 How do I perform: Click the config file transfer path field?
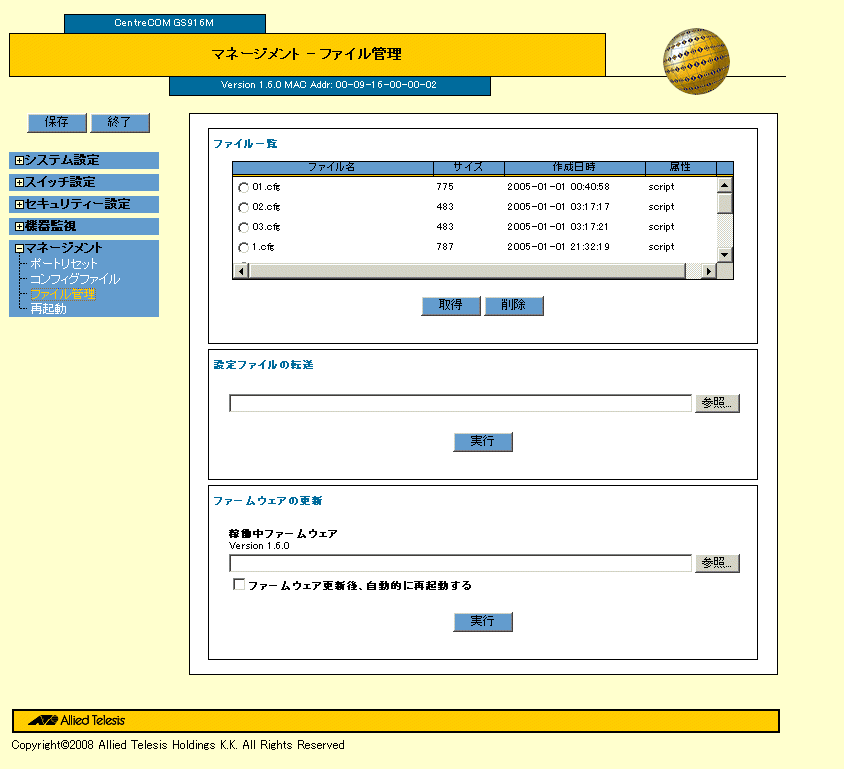tap(460, 403)
